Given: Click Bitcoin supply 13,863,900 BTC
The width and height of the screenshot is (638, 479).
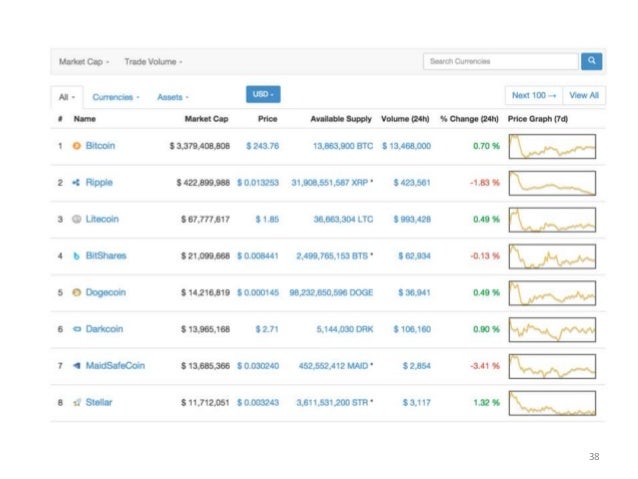Looking at the screenshot, I should click(343, 146).
